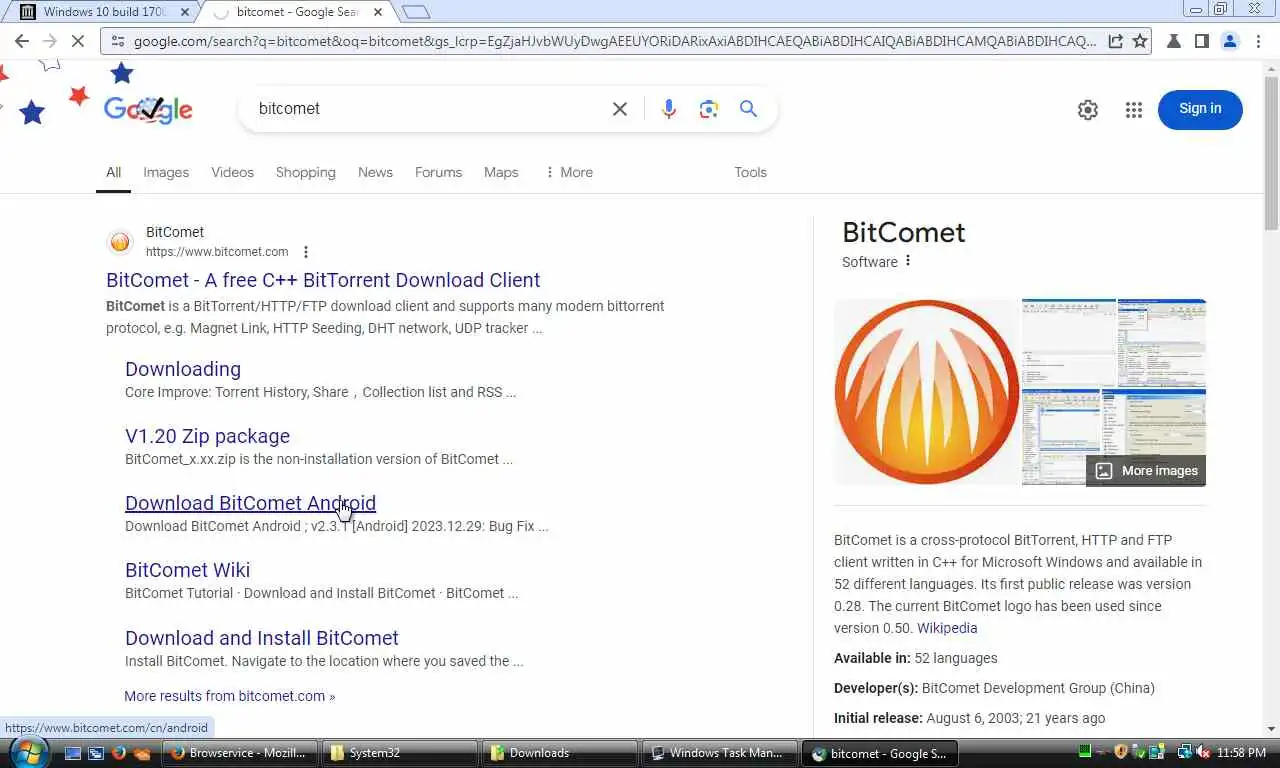The image size is (1280, 768).
Task: Switch to Windows Task Manager taskbar button
Action: [720, 753]
